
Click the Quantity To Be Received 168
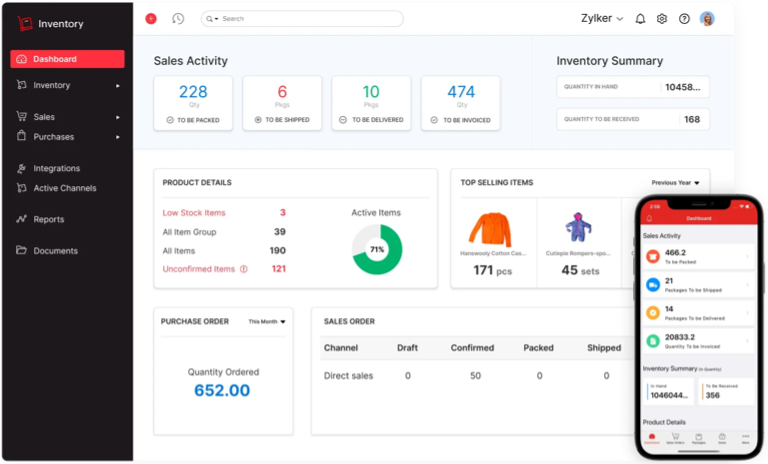pos(692,120)
